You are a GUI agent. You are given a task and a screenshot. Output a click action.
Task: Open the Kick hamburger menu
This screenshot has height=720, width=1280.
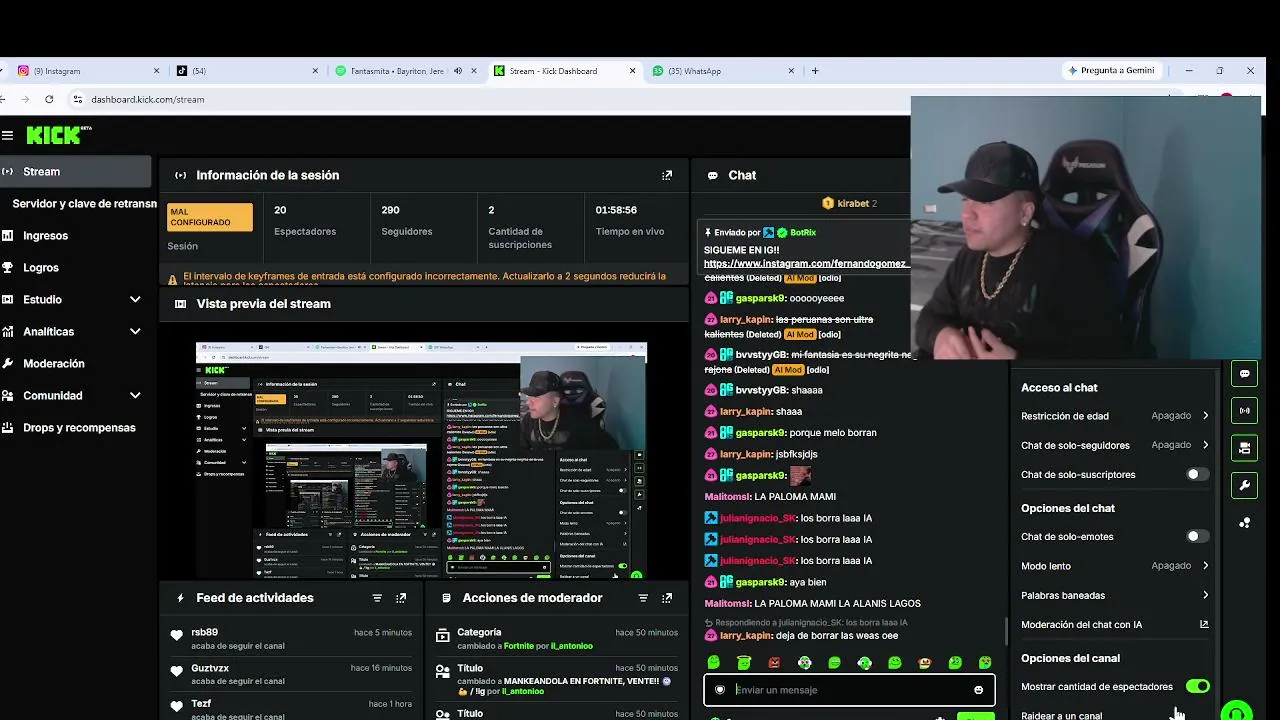pos(7,135)
